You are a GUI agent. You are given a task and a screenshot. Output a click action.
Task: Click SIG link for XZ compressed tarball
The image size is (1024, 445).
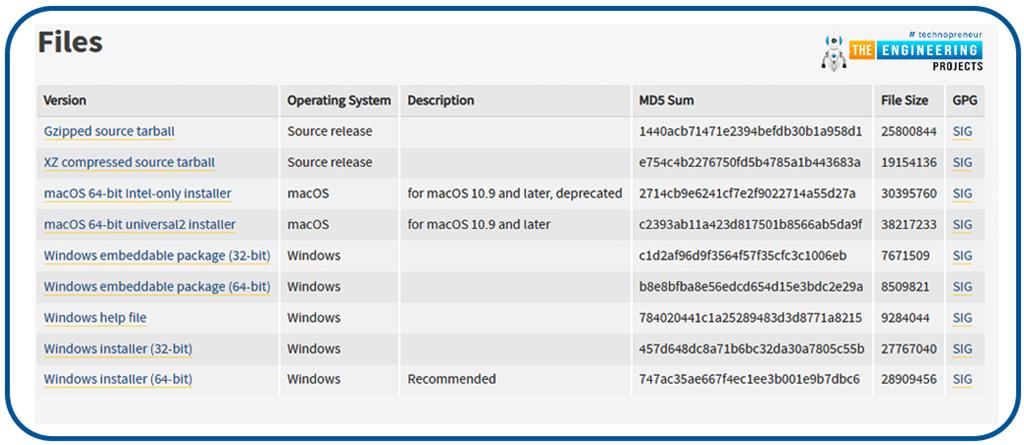[x=962, y=162]
